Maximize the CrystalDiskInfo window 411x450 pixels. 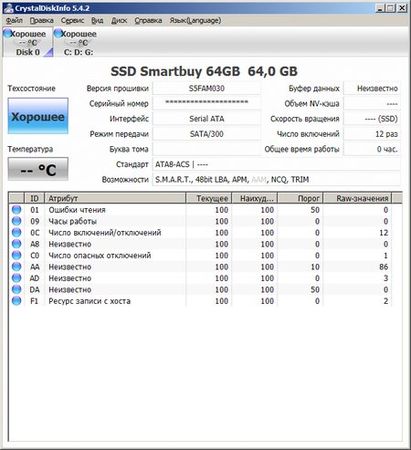390,8
